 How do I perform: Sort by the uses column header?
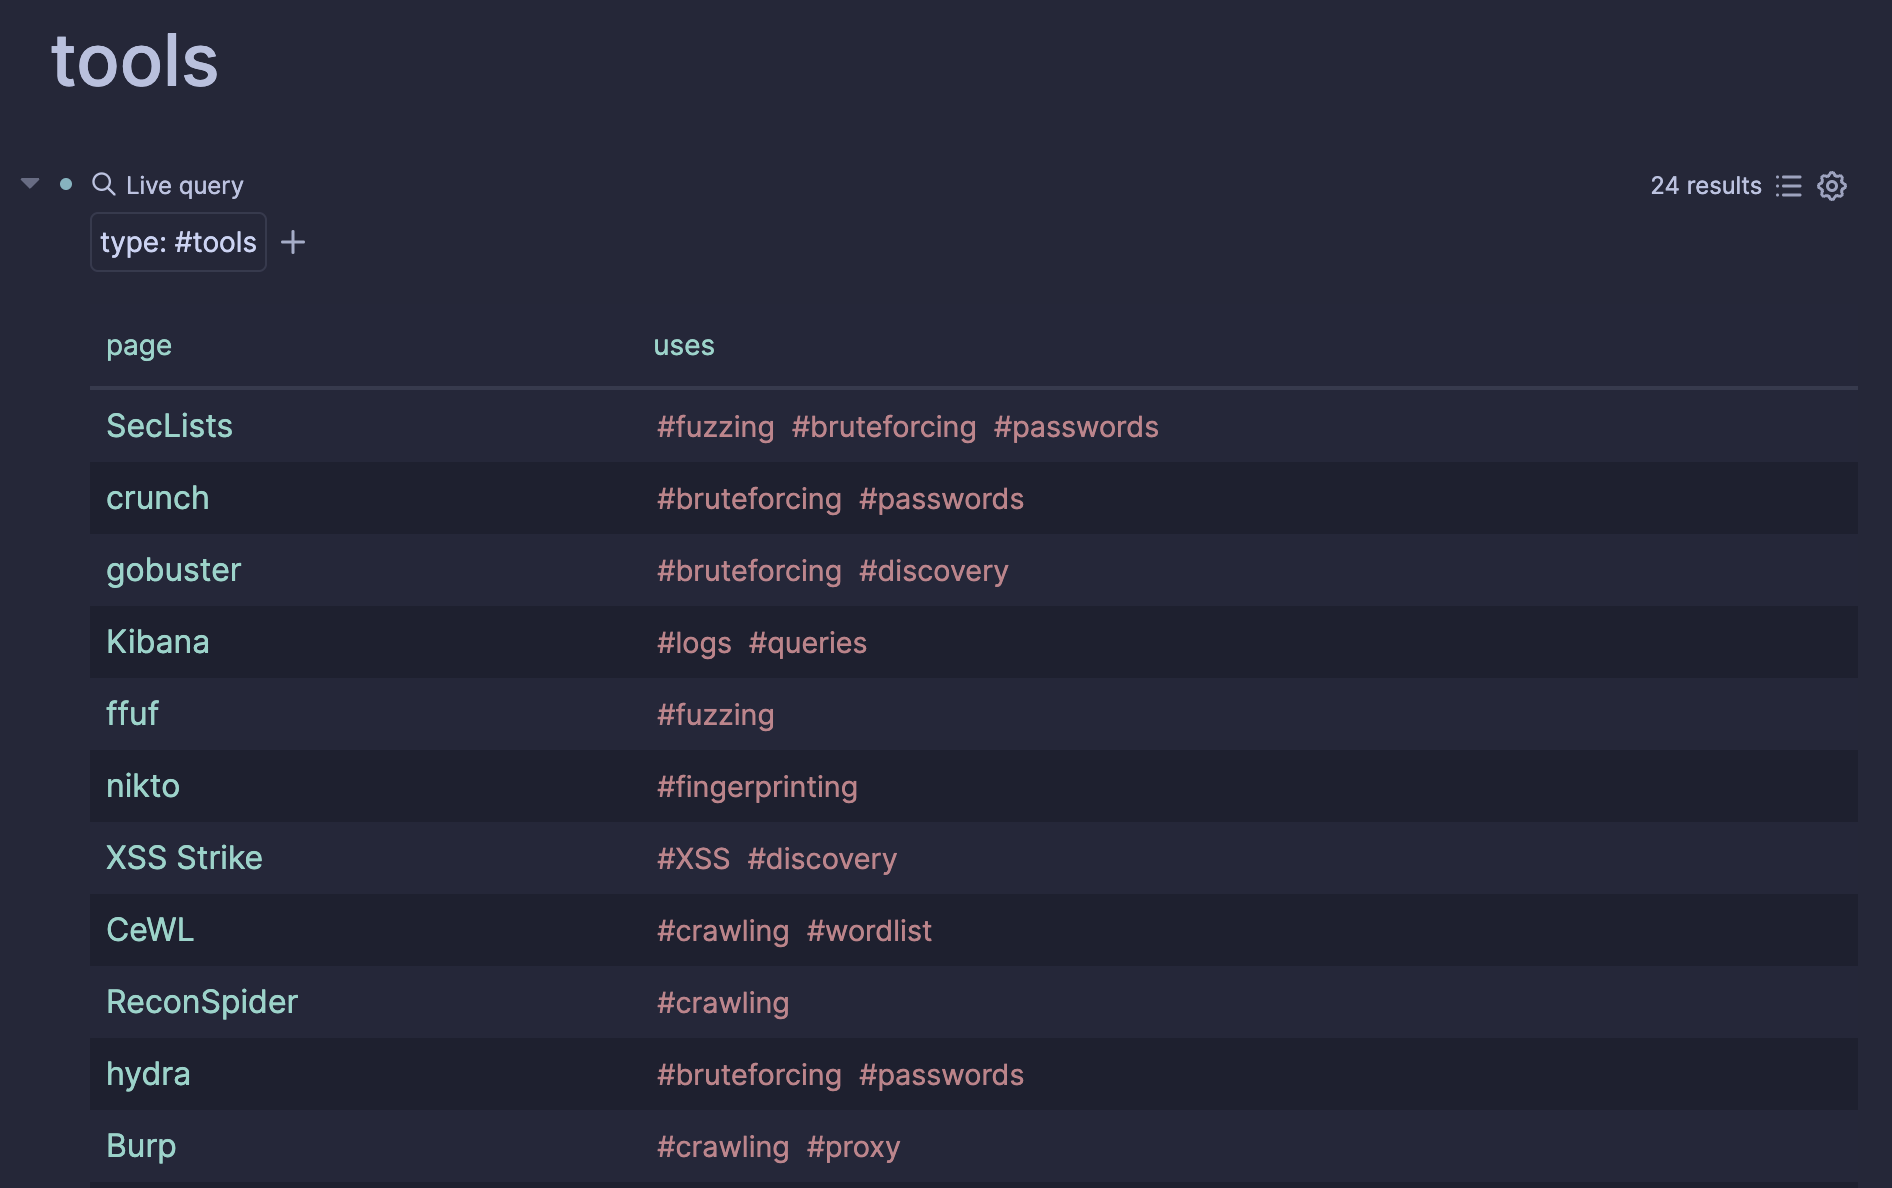point(684,346)
